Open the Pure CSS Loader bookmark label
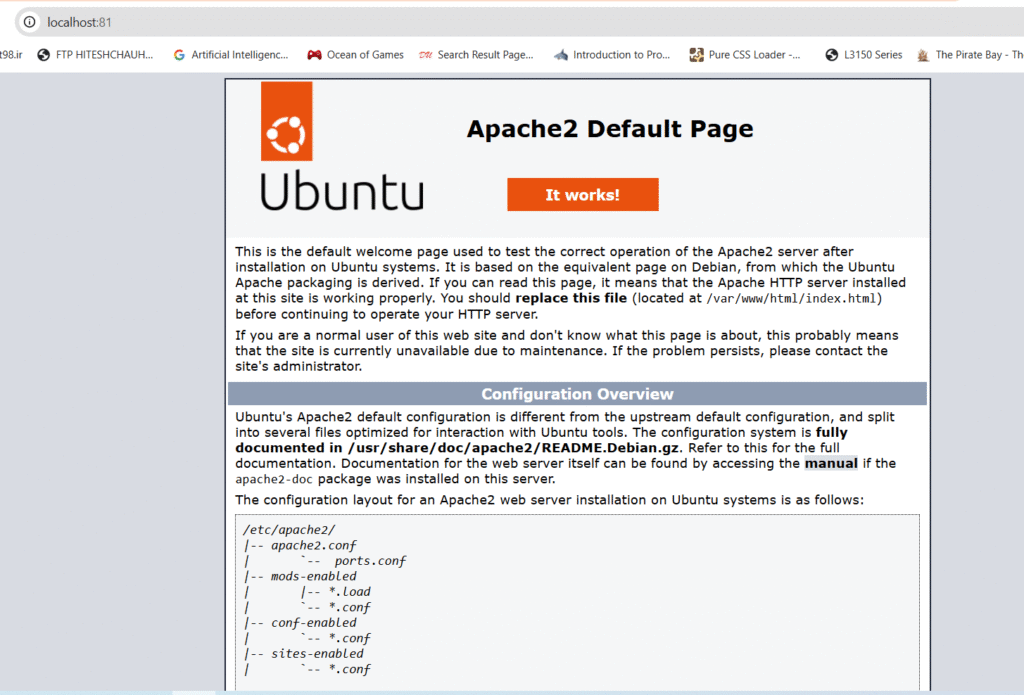The image size is (1024, 695). click(x=754, y=55)
